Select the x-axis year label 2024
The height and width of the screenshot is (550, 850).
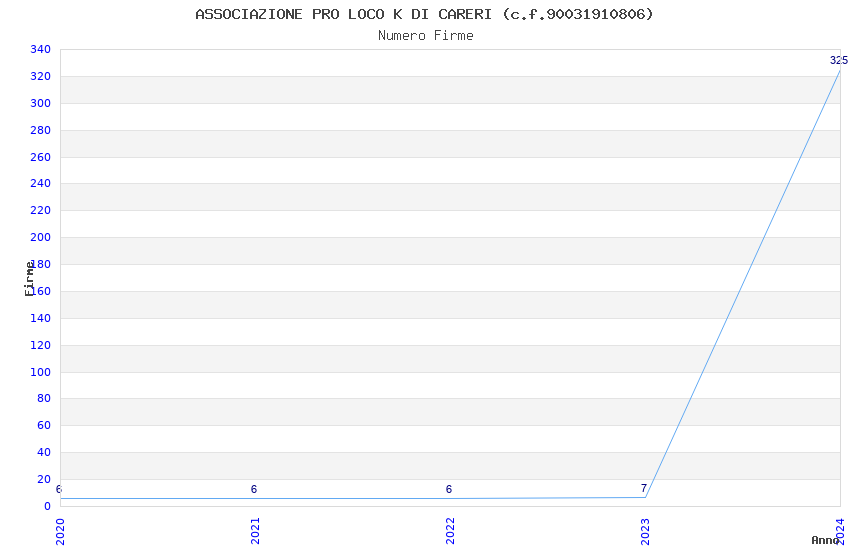(x=840, y=532)
